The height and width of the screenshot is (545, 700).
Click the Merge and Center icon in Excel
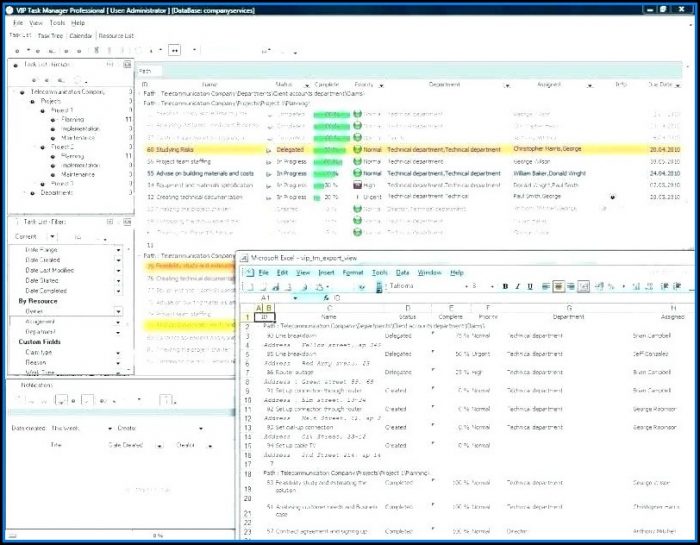click(583, 287)
